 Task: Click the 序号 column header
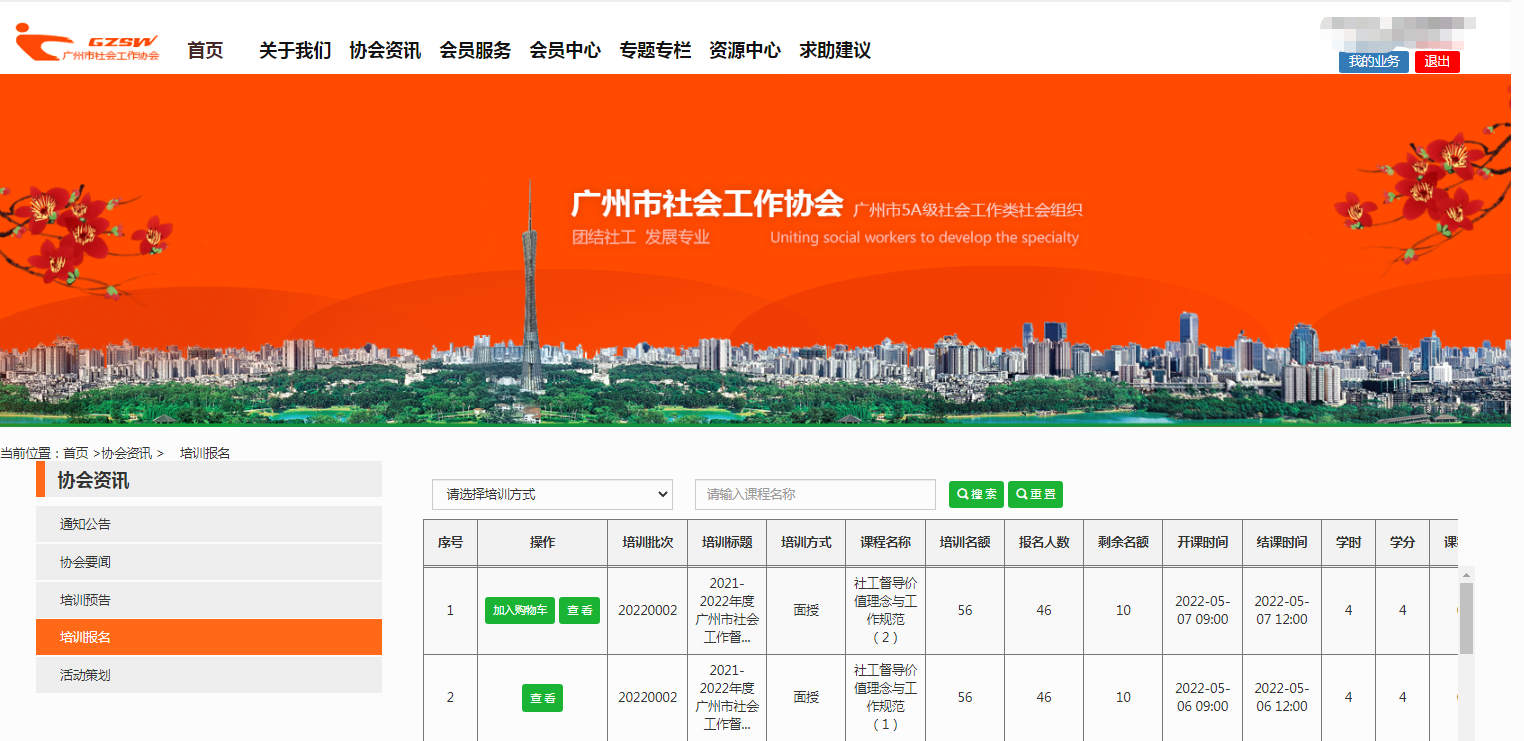[450, 542]
